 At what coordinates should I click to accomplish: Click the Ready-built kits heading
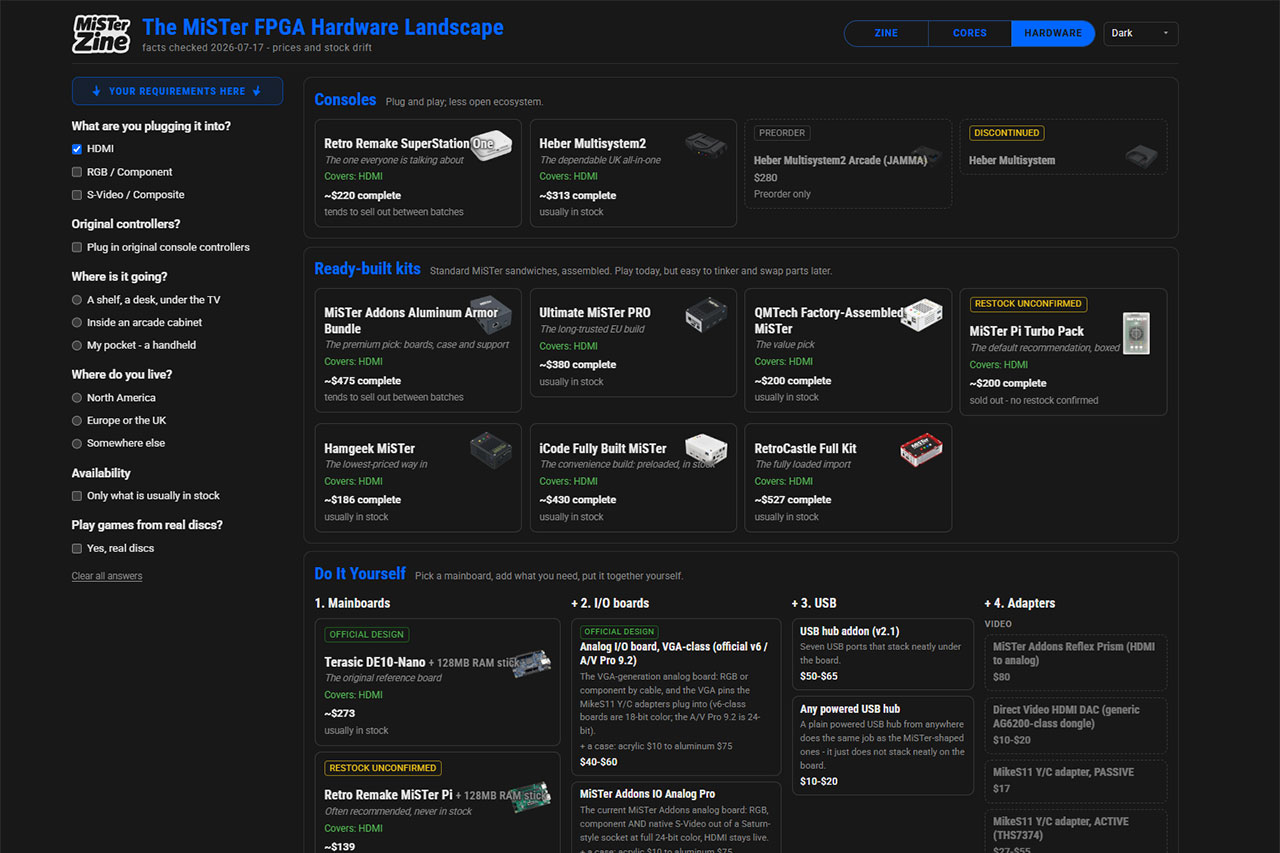click(x=367, y=269)
